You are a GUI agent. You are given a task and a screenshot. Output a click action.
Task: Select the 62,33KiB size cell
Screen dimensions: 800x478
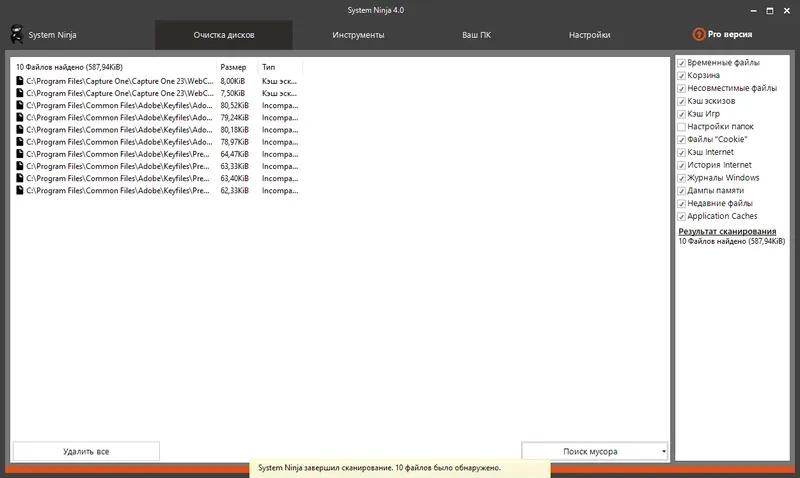235,191
